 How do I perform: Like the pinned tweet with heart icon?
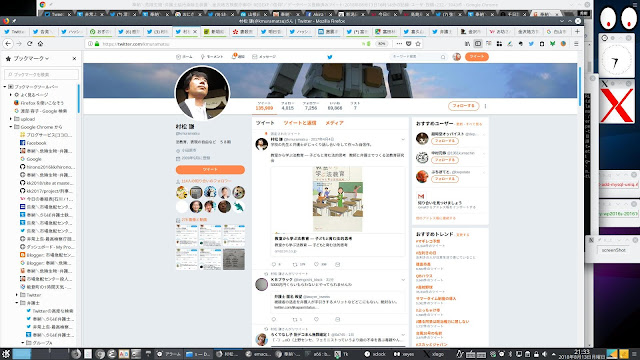tap(316, 264)
